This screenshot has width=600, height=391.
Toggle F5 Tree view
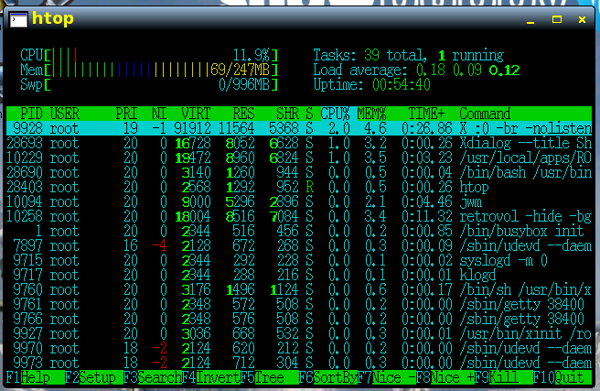(269, 378)
